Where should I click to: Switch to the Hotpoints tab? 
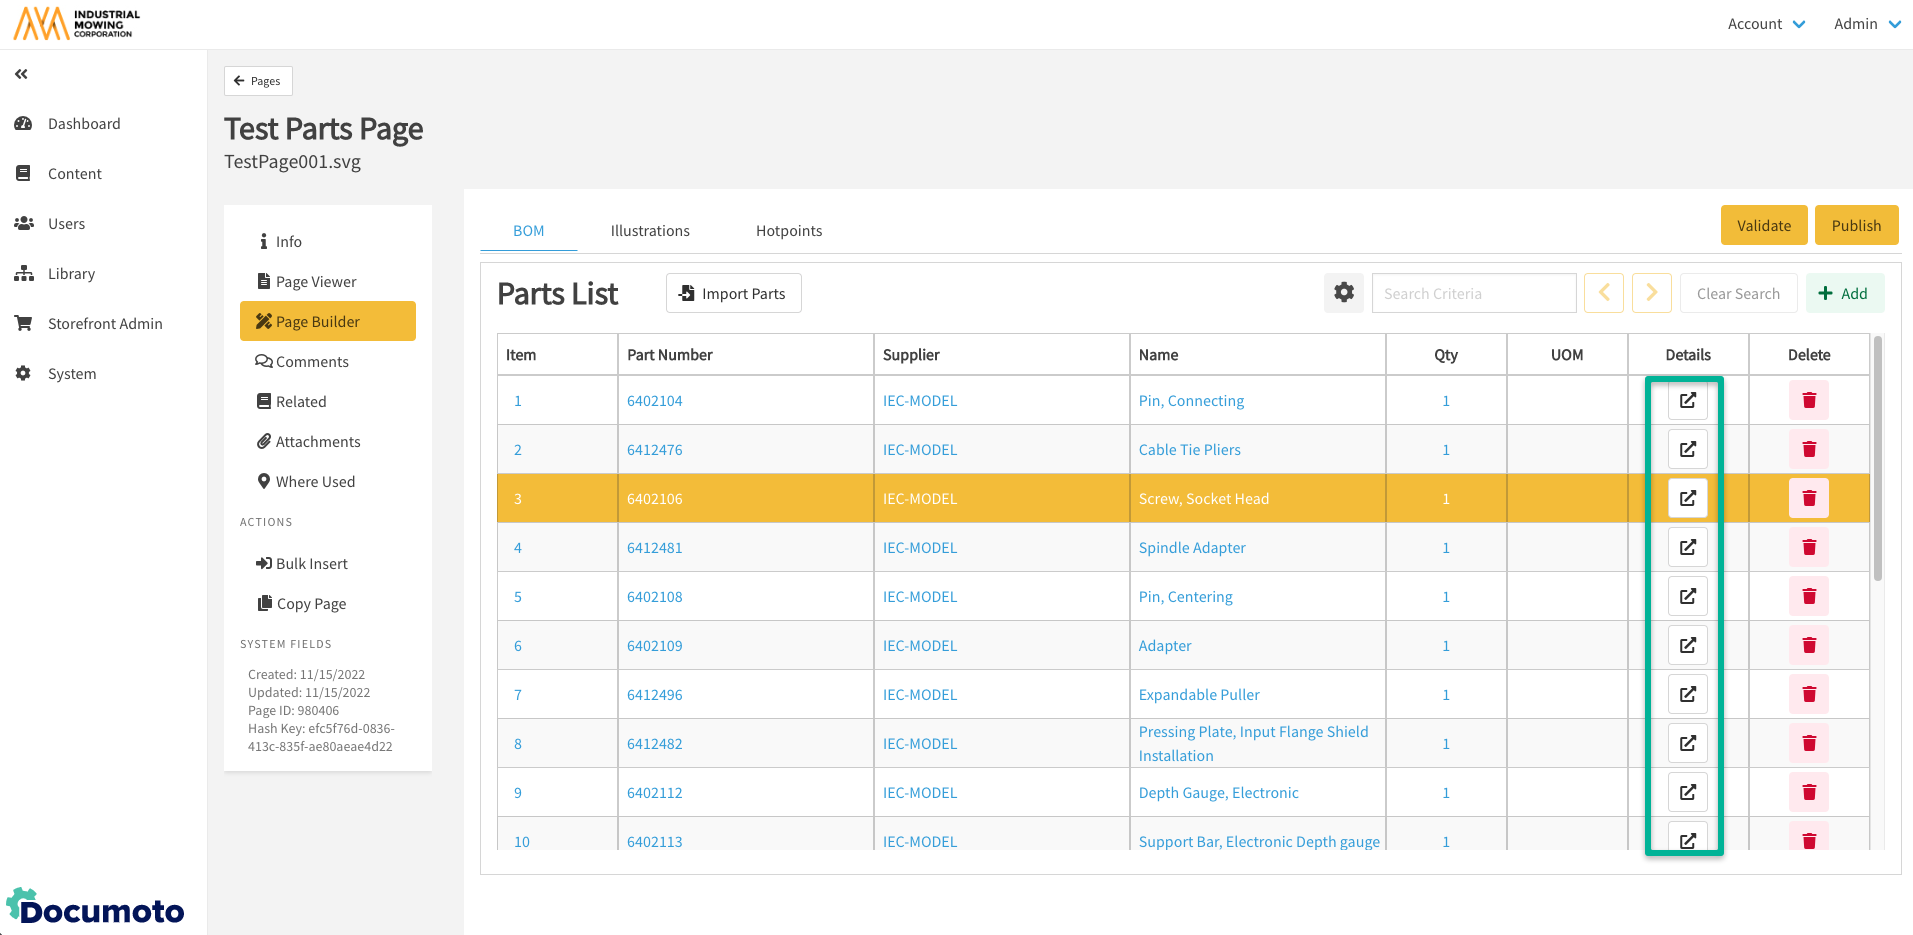click(788, 231)
